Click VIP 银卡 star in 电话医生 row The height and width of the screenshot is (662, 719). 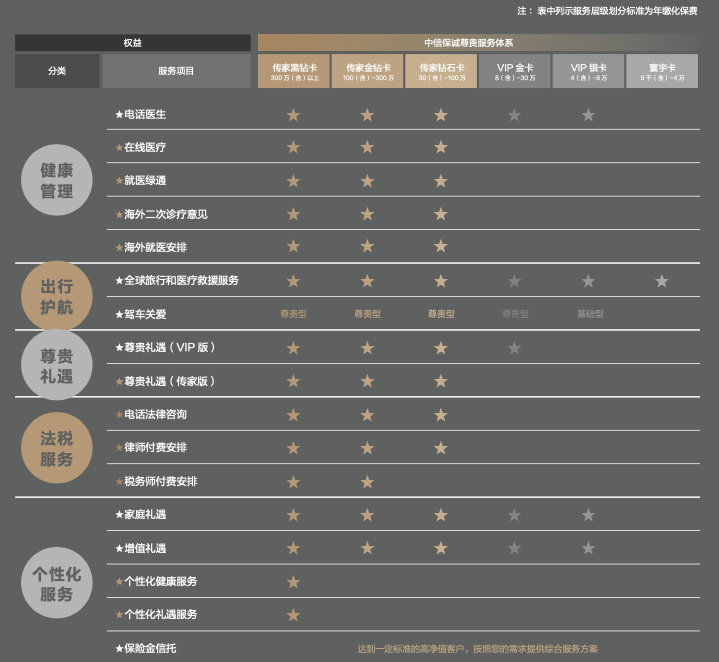588,115
